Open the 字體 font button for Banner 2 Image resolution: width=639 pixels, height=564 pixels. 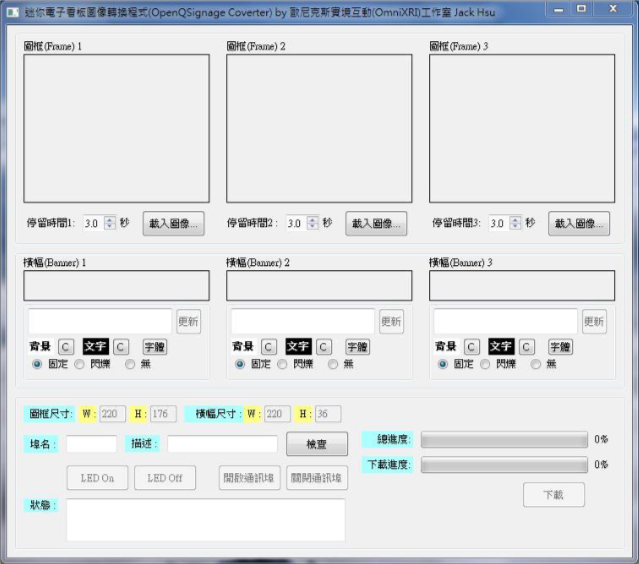click(357, 347)
